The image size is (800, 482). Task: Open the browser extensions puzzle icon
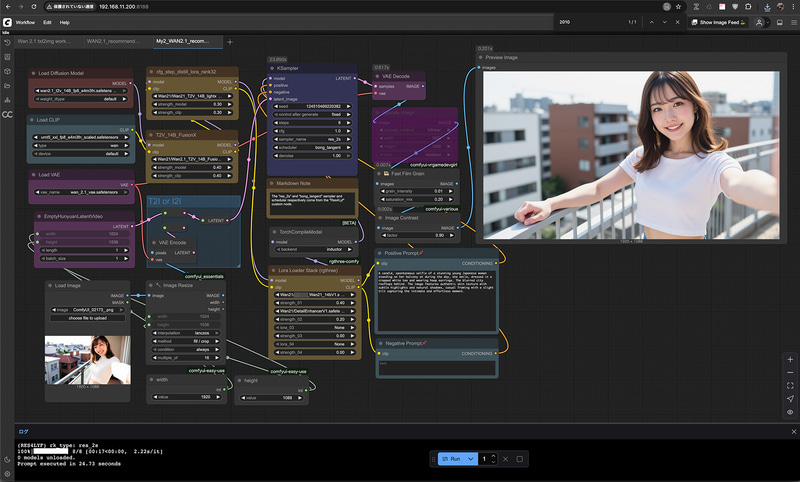[x=748, y=7]
